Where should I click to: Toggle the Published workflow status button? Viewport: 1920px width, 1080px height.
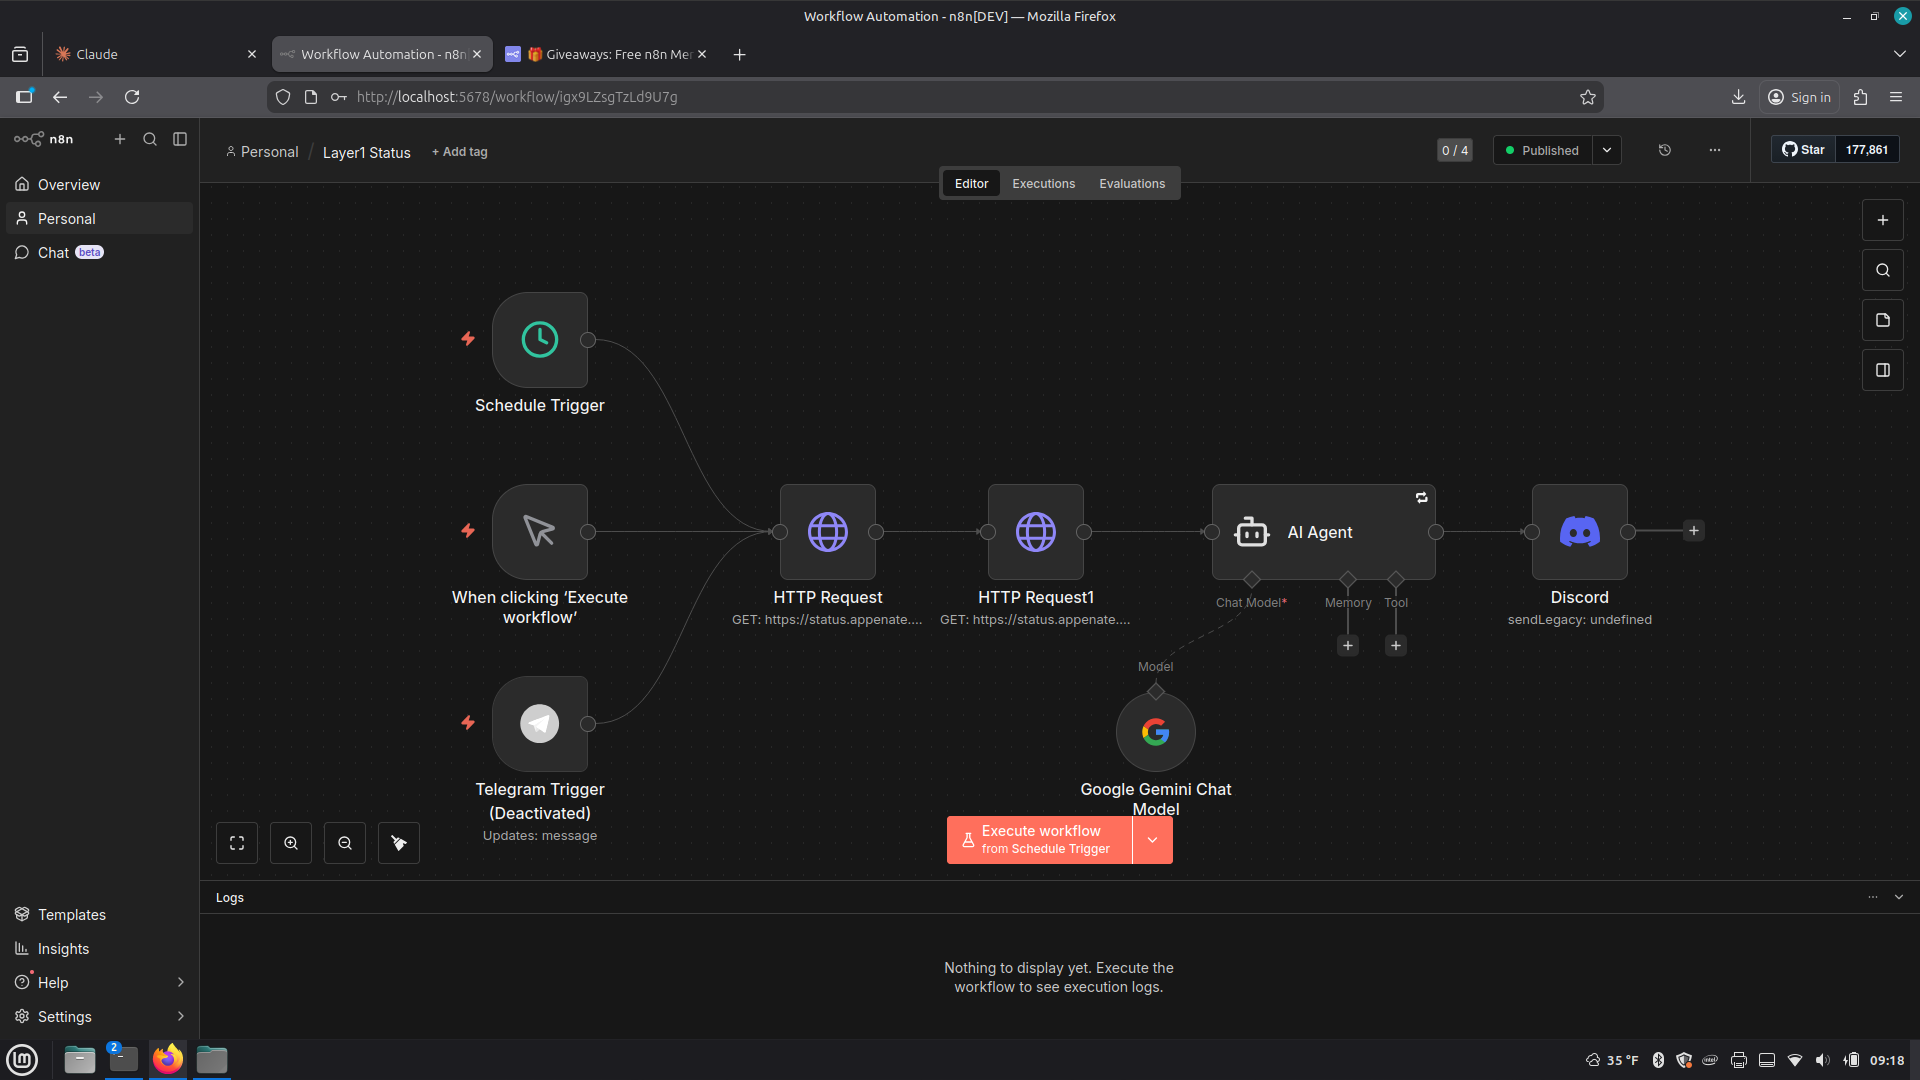[1542, 150]
